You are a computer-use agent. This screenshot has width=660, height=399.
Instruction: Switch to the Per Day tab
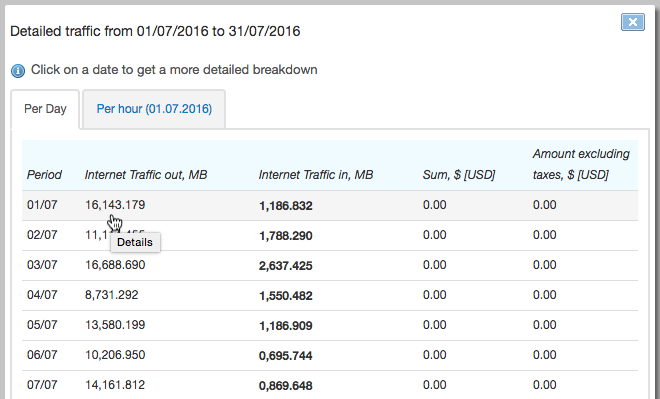(45, 109)
